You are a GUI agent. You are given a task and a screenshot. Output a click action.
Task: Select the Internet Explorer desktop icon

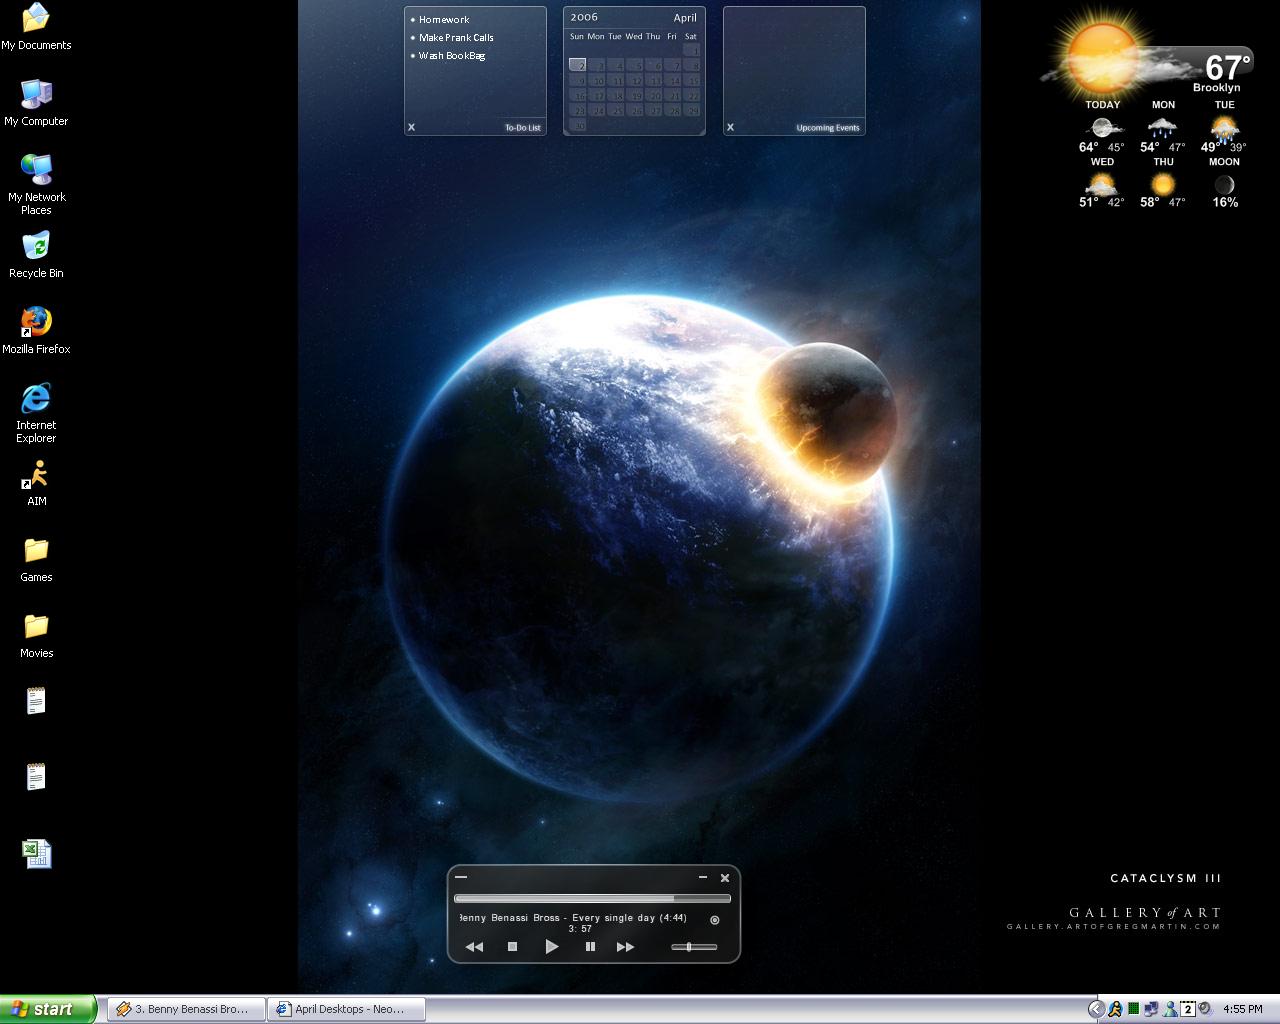coord(36,399)
